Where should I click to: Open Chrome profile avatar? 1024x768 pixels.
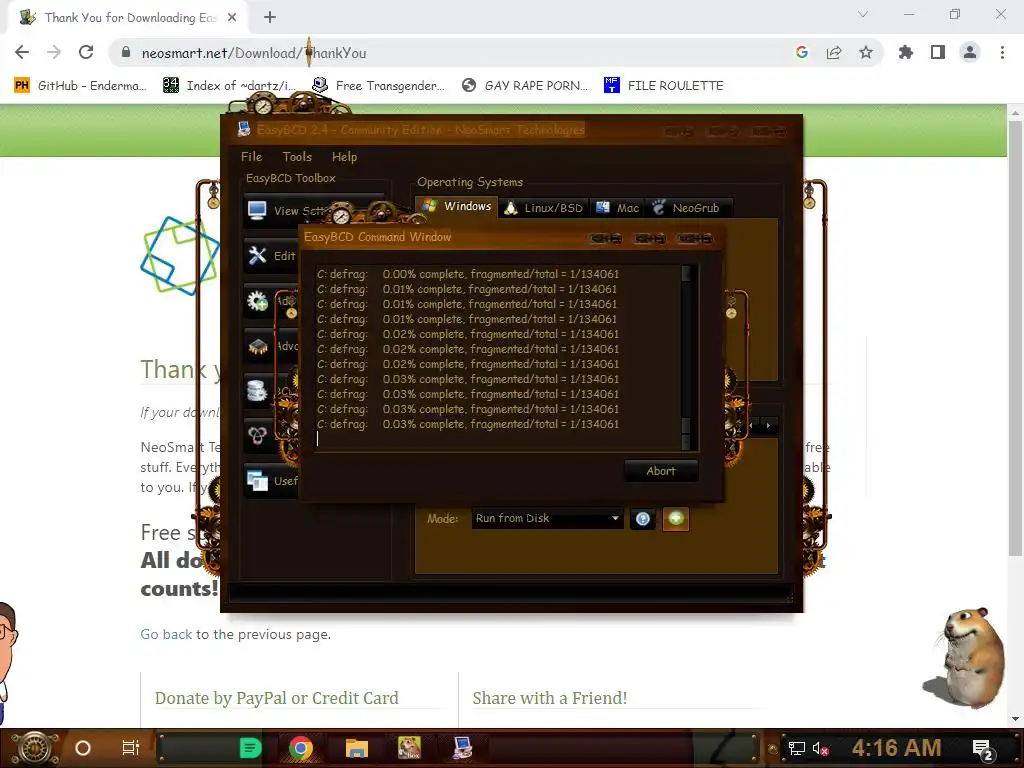[970, 53]
